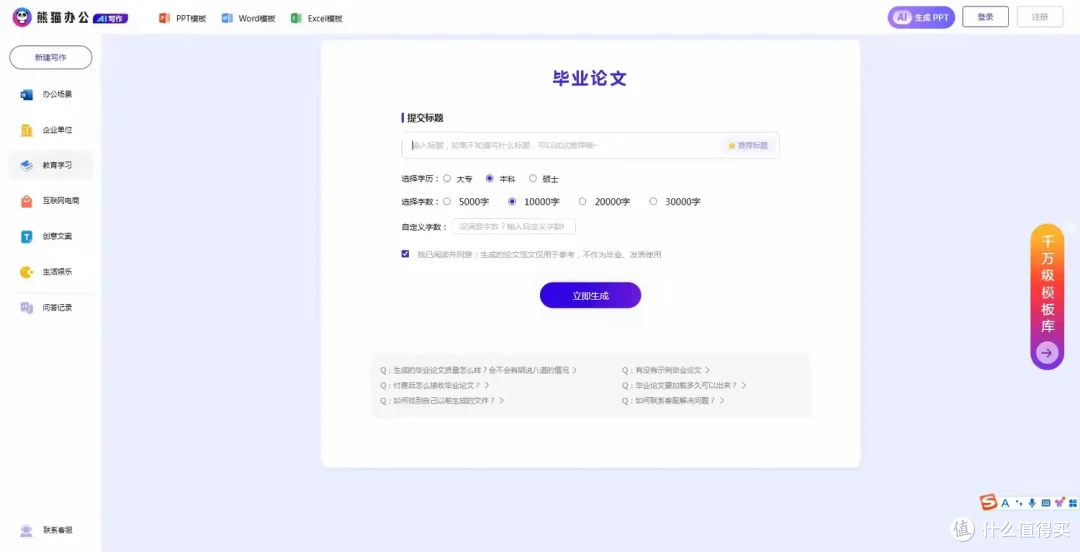Open the 企业单位 sidebar label

57,130
